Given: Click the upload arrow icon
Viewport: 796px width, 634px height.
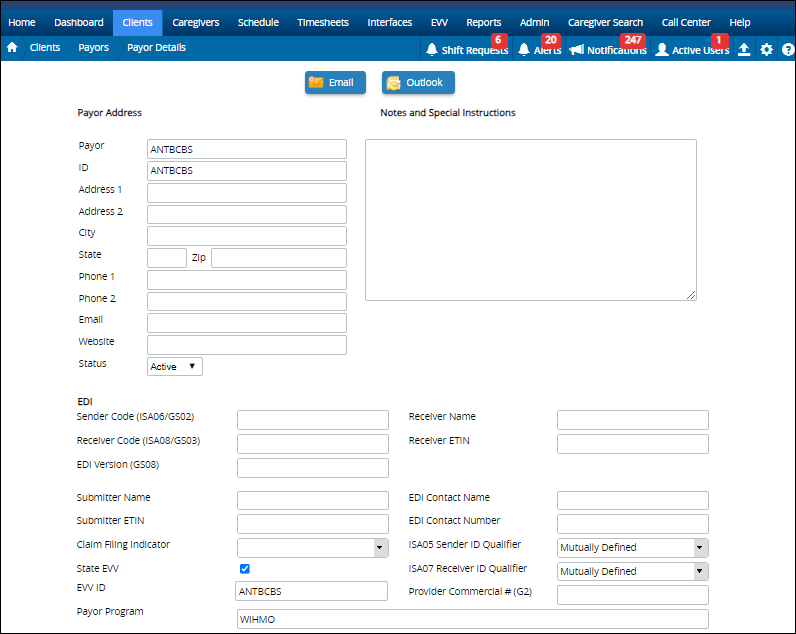Looking at the screenshot, I should click(744, 49).
